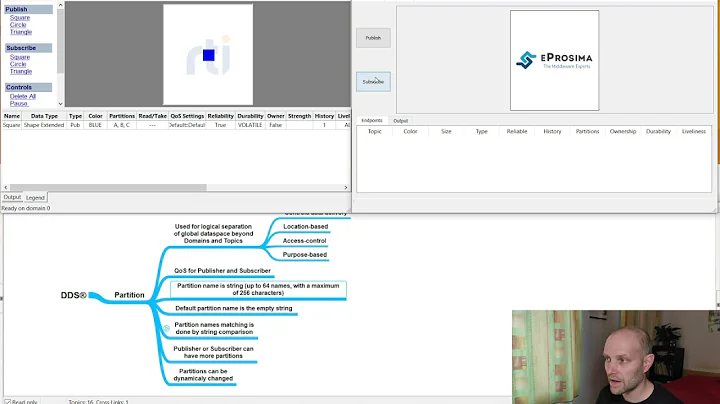Click Square link under Publish
Image resolution: width=720 pixels, height=404 pixels.
point(20,17)
